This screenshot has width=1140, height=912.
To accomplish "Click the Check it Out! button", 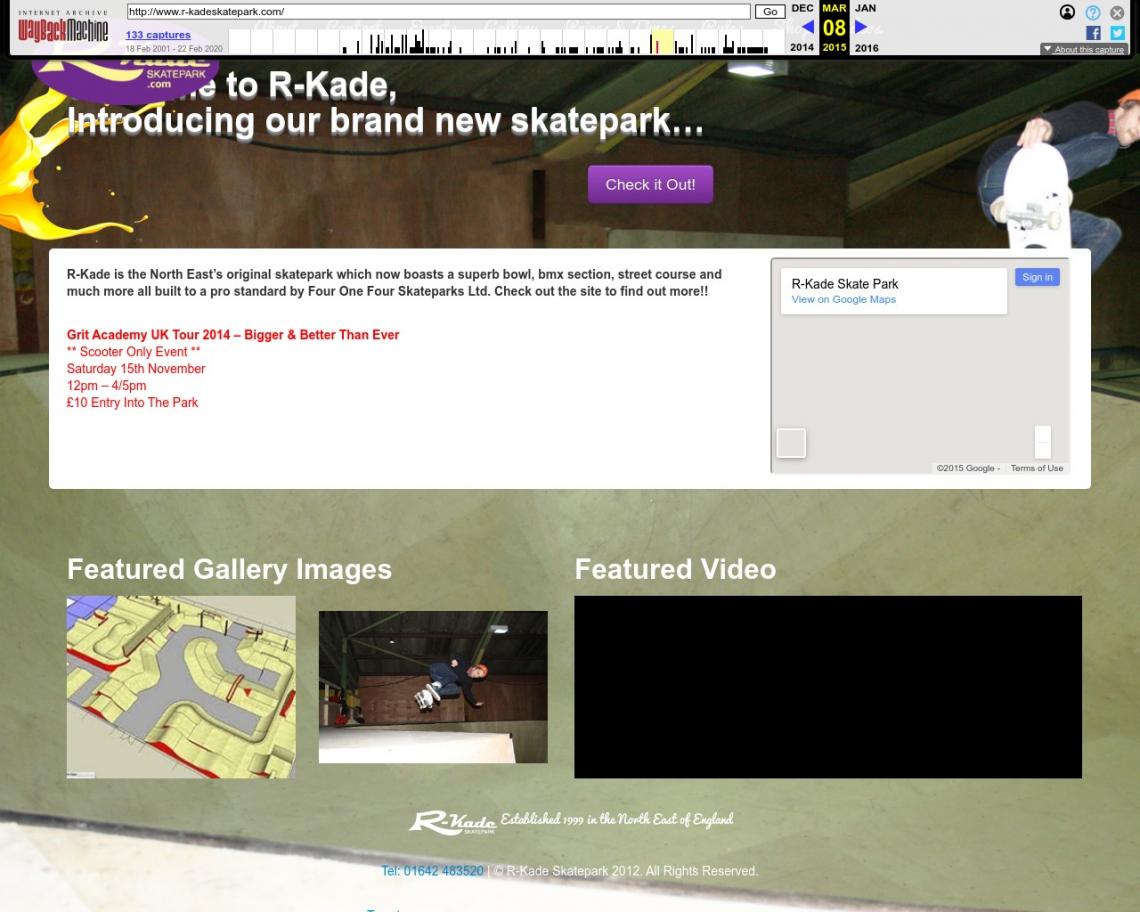I will point(650,185).
